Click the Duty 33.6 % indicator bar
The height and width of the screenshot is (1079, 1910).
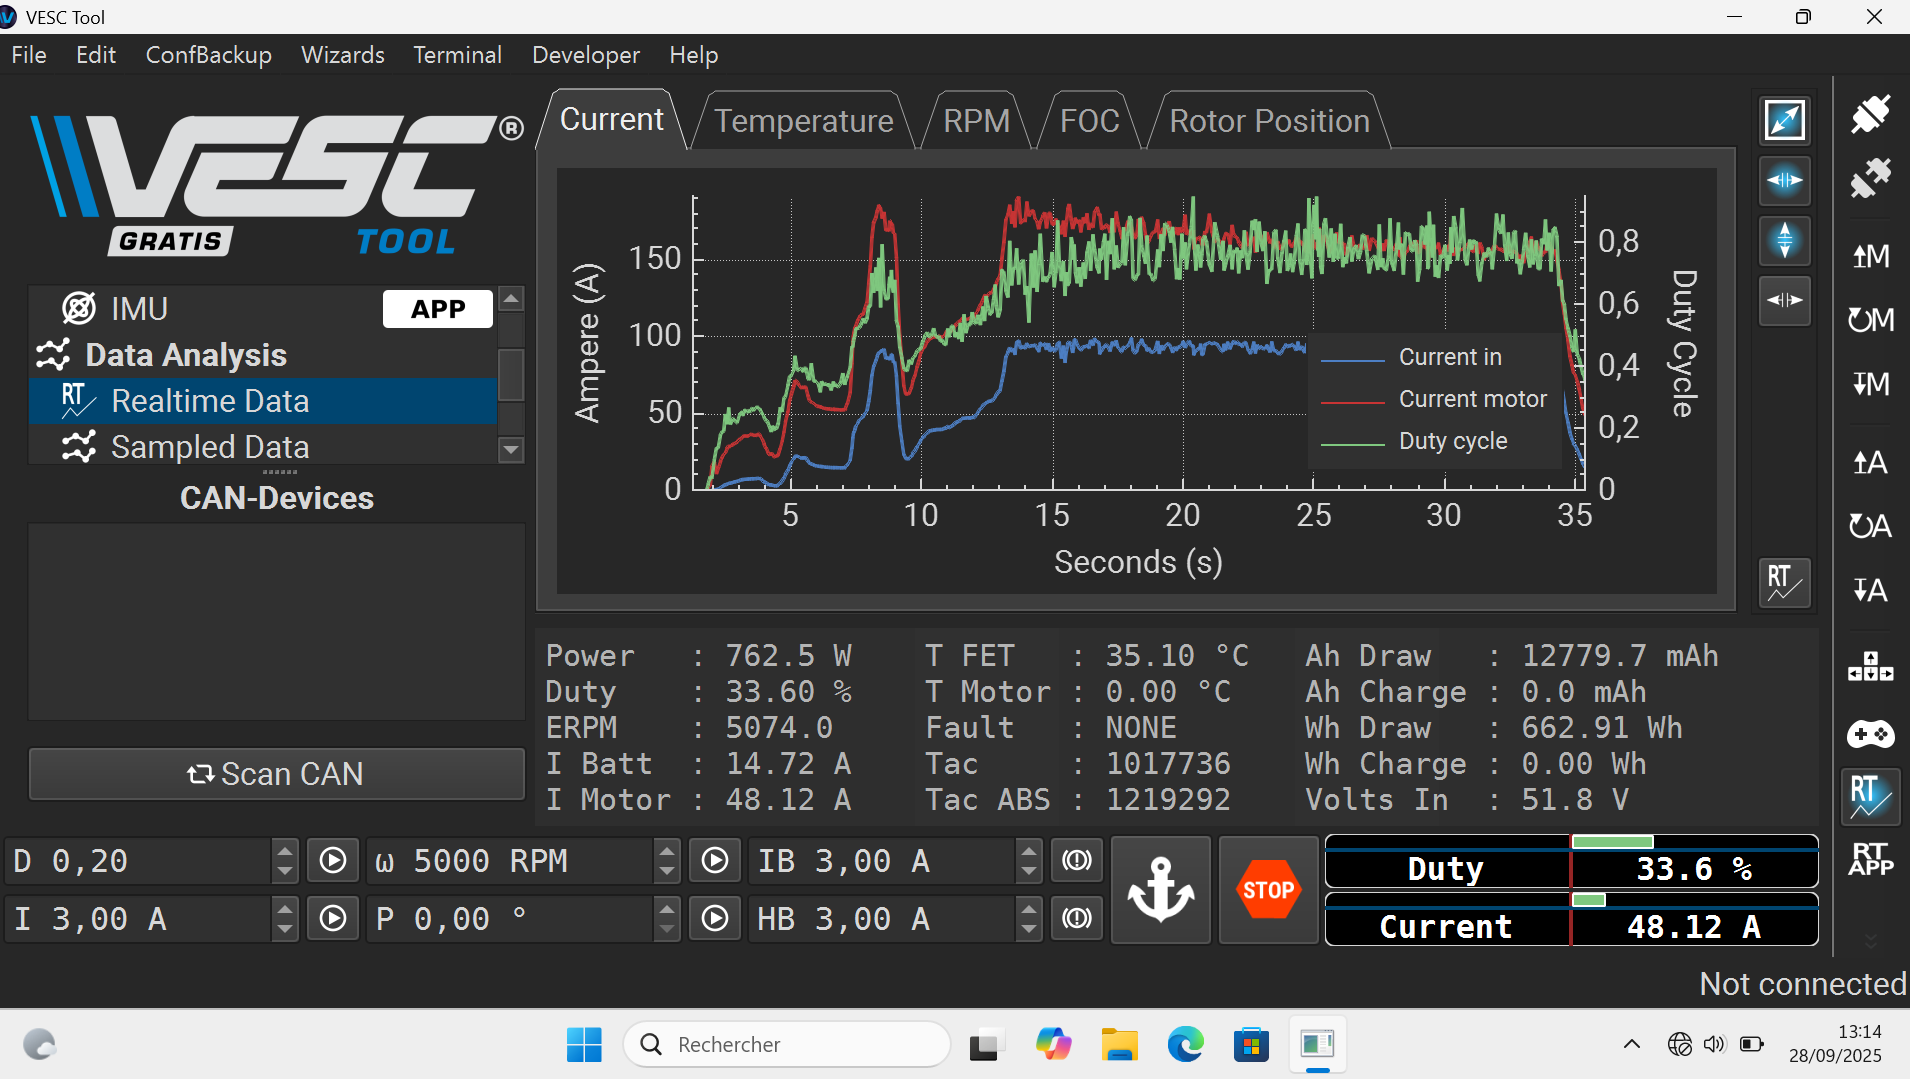pyautogui.click(x=1572, y=862)
